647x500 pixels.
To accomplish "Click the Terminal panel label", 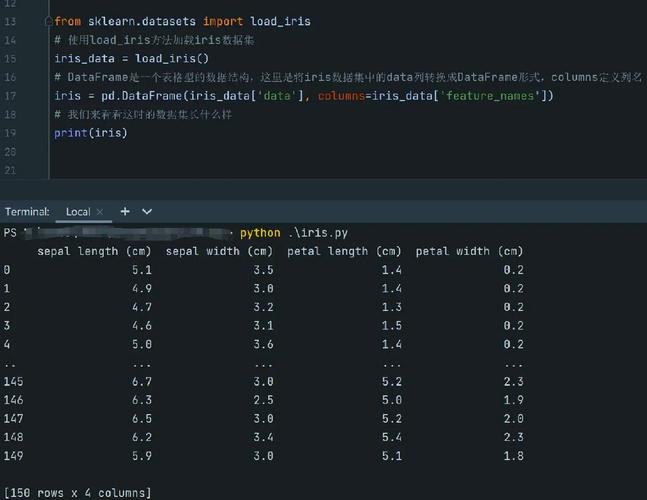I will [27, 212].
